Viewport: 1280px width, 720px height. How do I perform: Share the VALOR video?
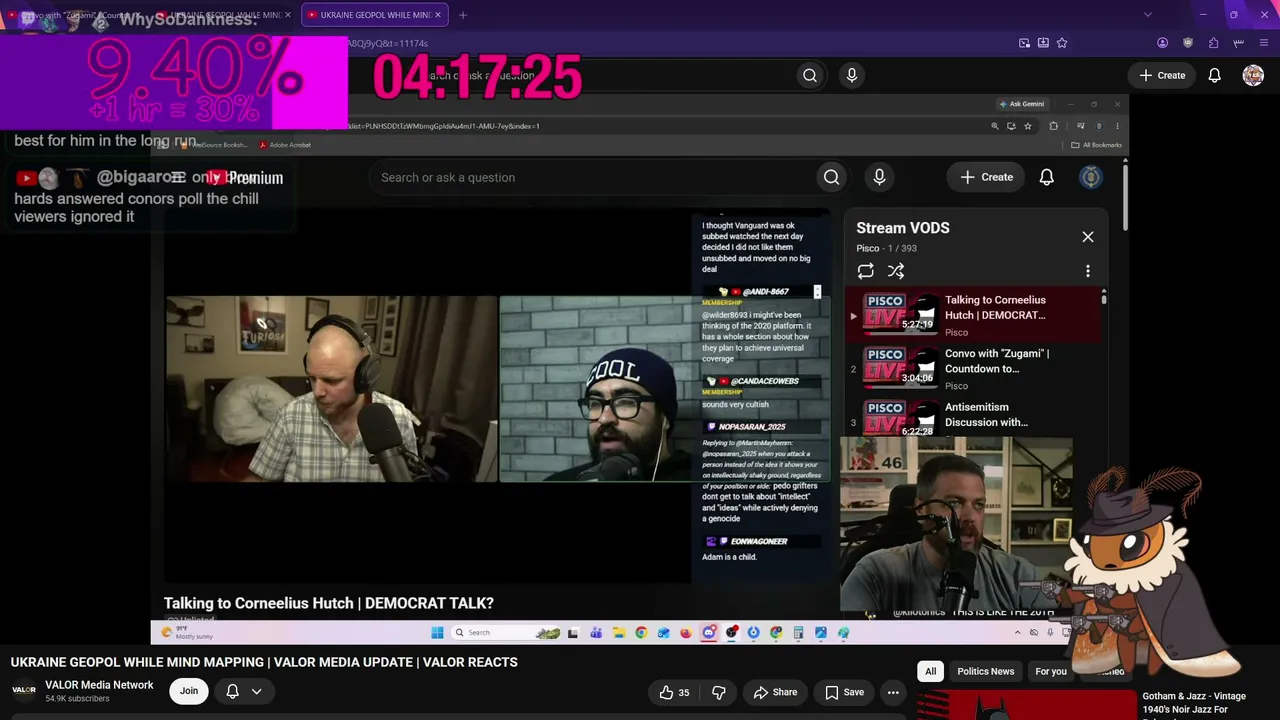(775, 692)
